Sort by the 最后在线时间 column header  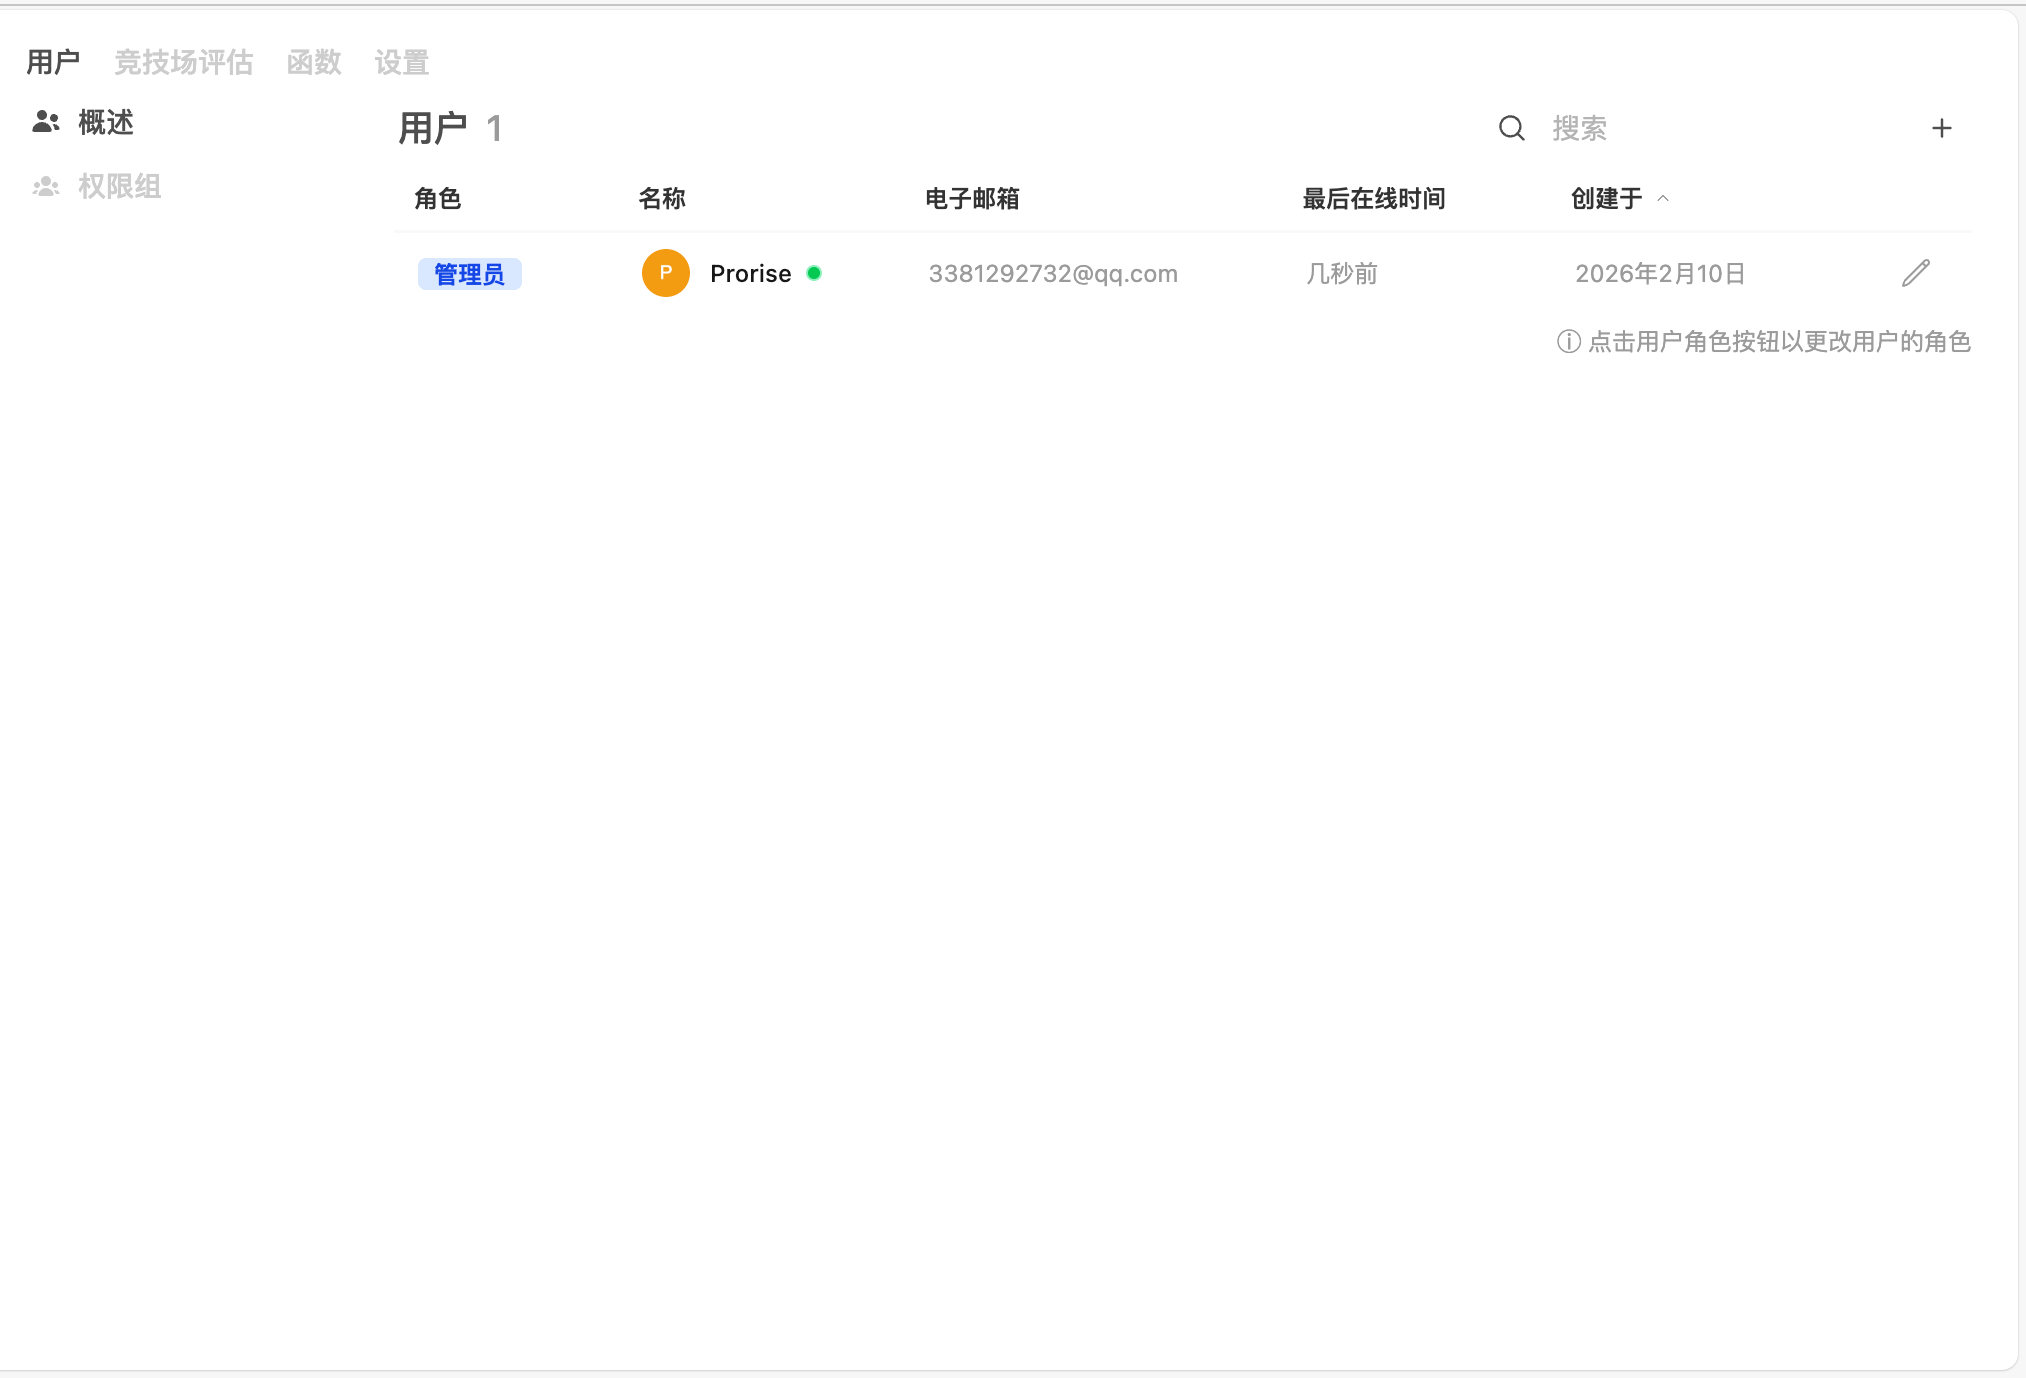(1373, 198)
